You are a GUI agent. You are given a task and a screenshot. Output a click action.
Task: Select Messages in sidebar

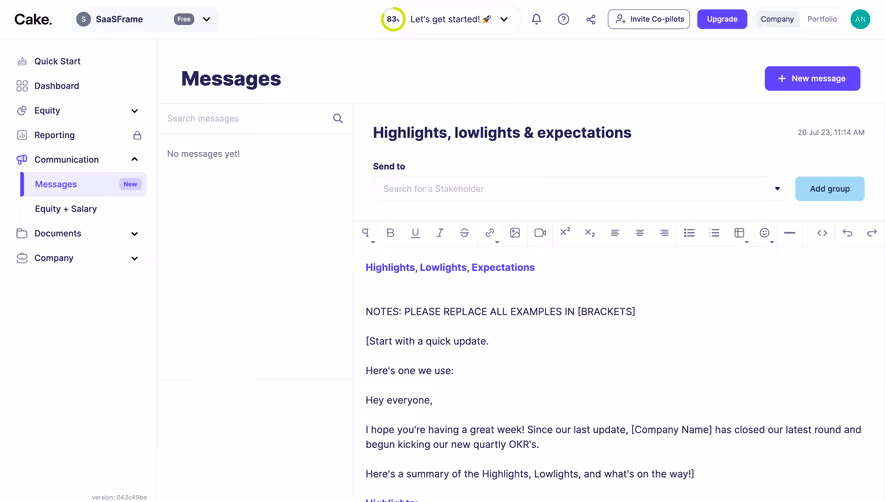click(x=84, y=184)
